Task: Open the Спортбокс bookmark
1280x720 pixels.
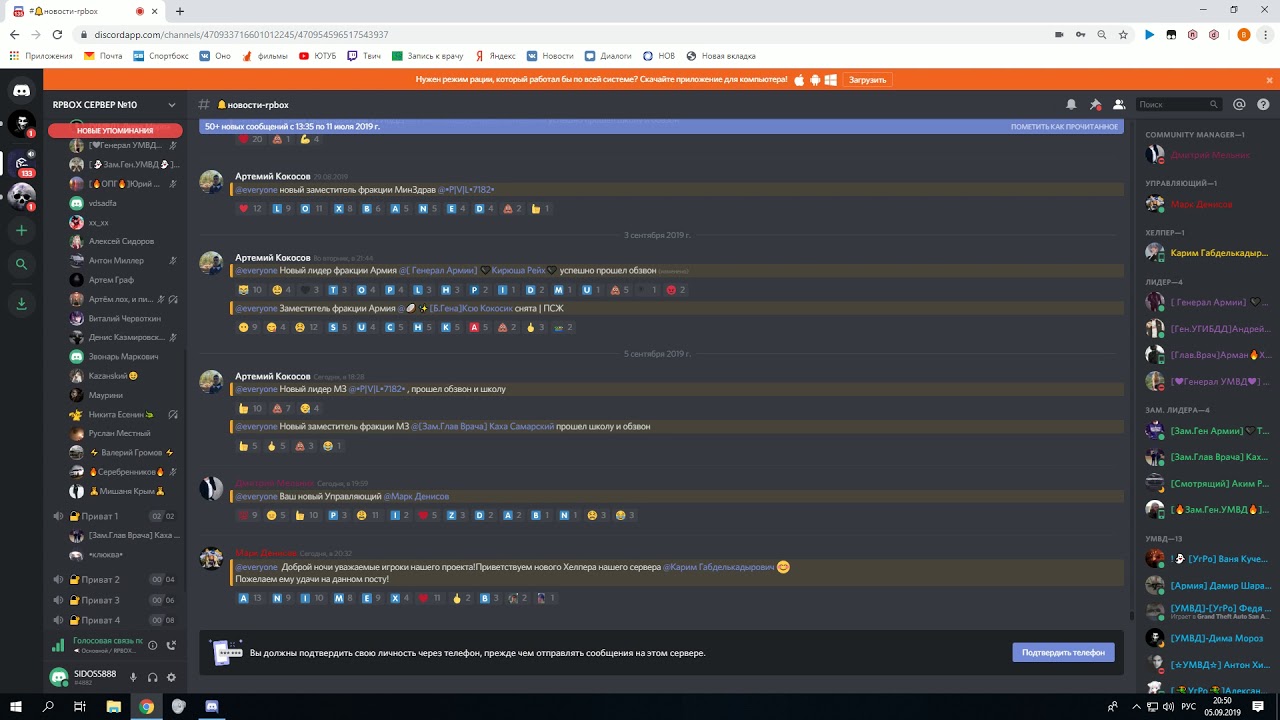Action: click(x=161, y=56)
